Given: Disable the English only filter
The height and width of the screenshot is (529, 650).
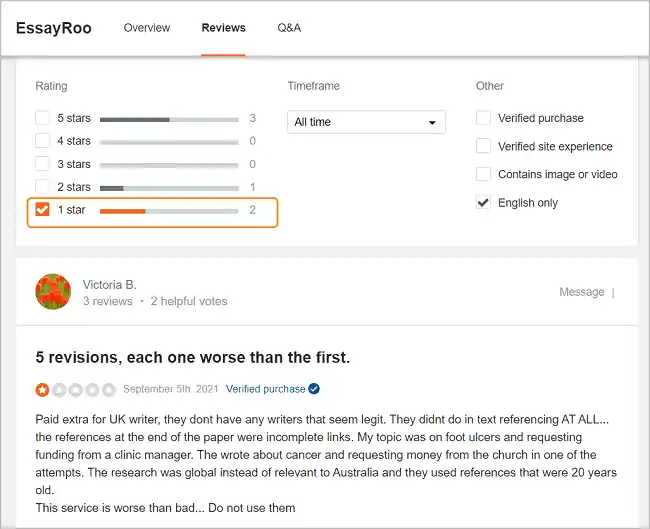Looking at the screenshot, I should coord(483,202).
